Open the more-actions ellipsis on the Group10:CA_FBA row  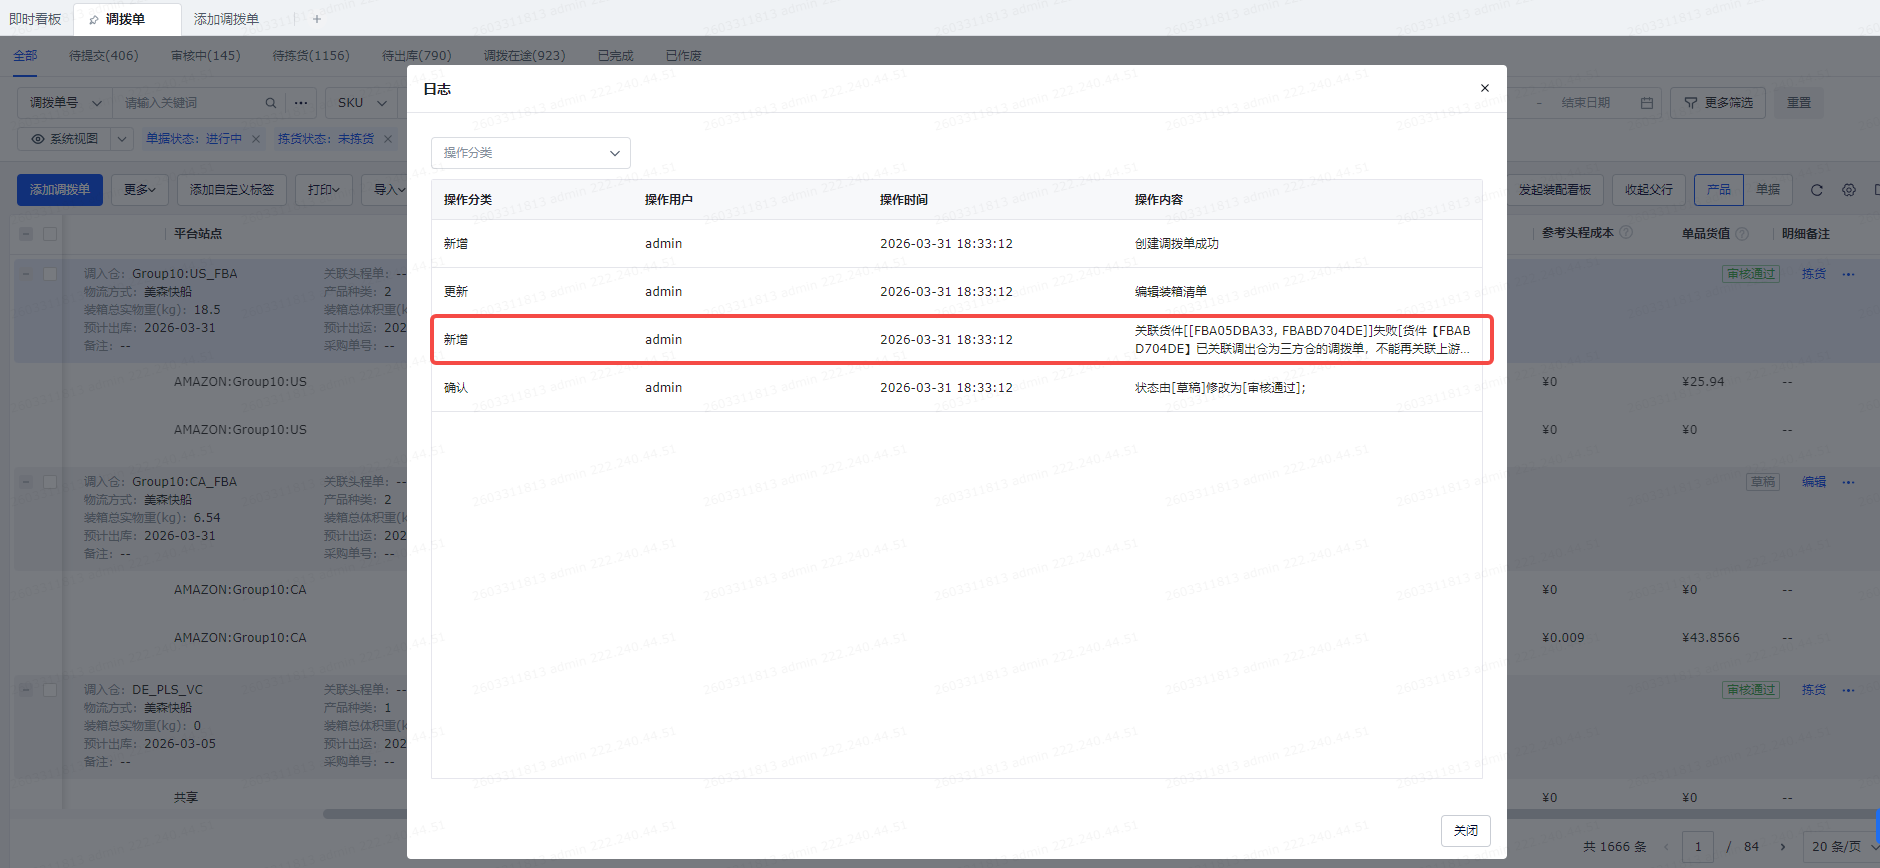point(1848,482)
